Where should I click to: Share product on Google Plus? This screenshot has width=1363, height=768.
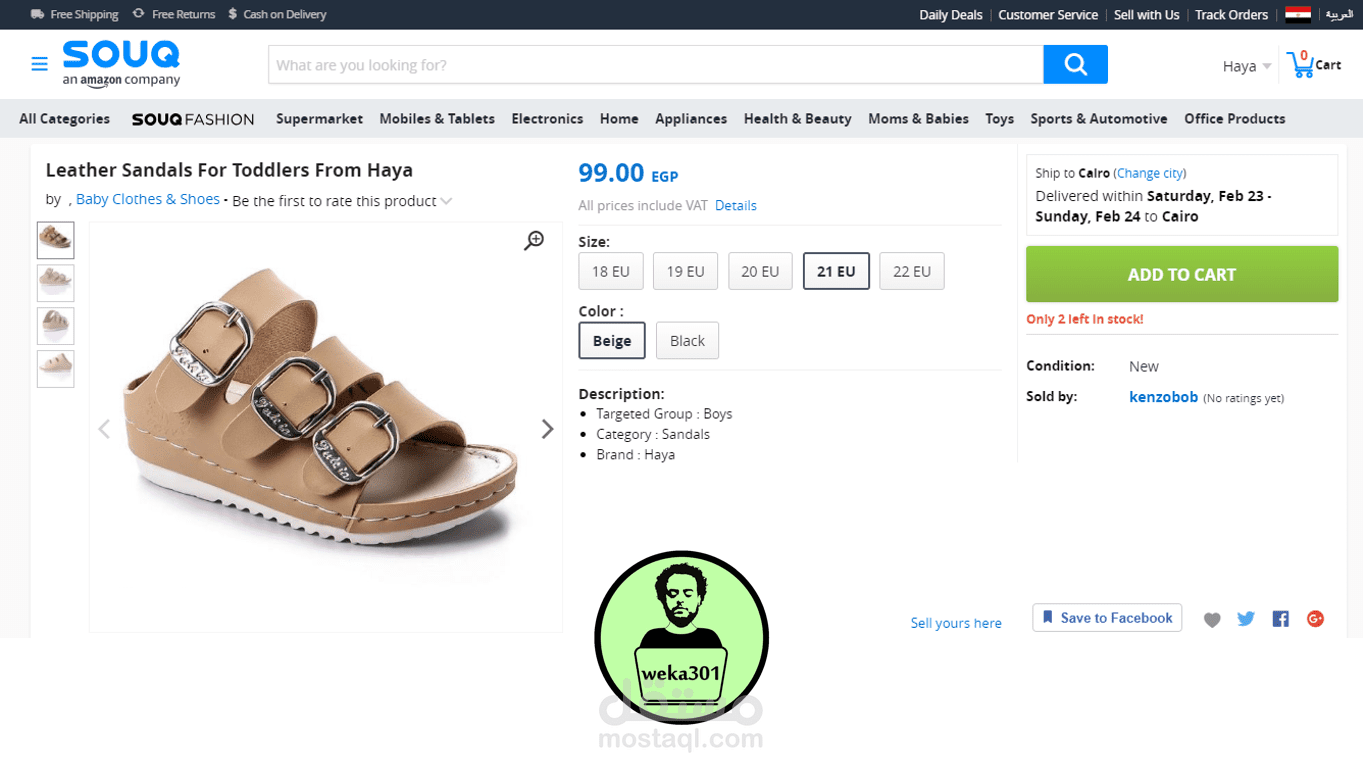tap(1315, 619)
